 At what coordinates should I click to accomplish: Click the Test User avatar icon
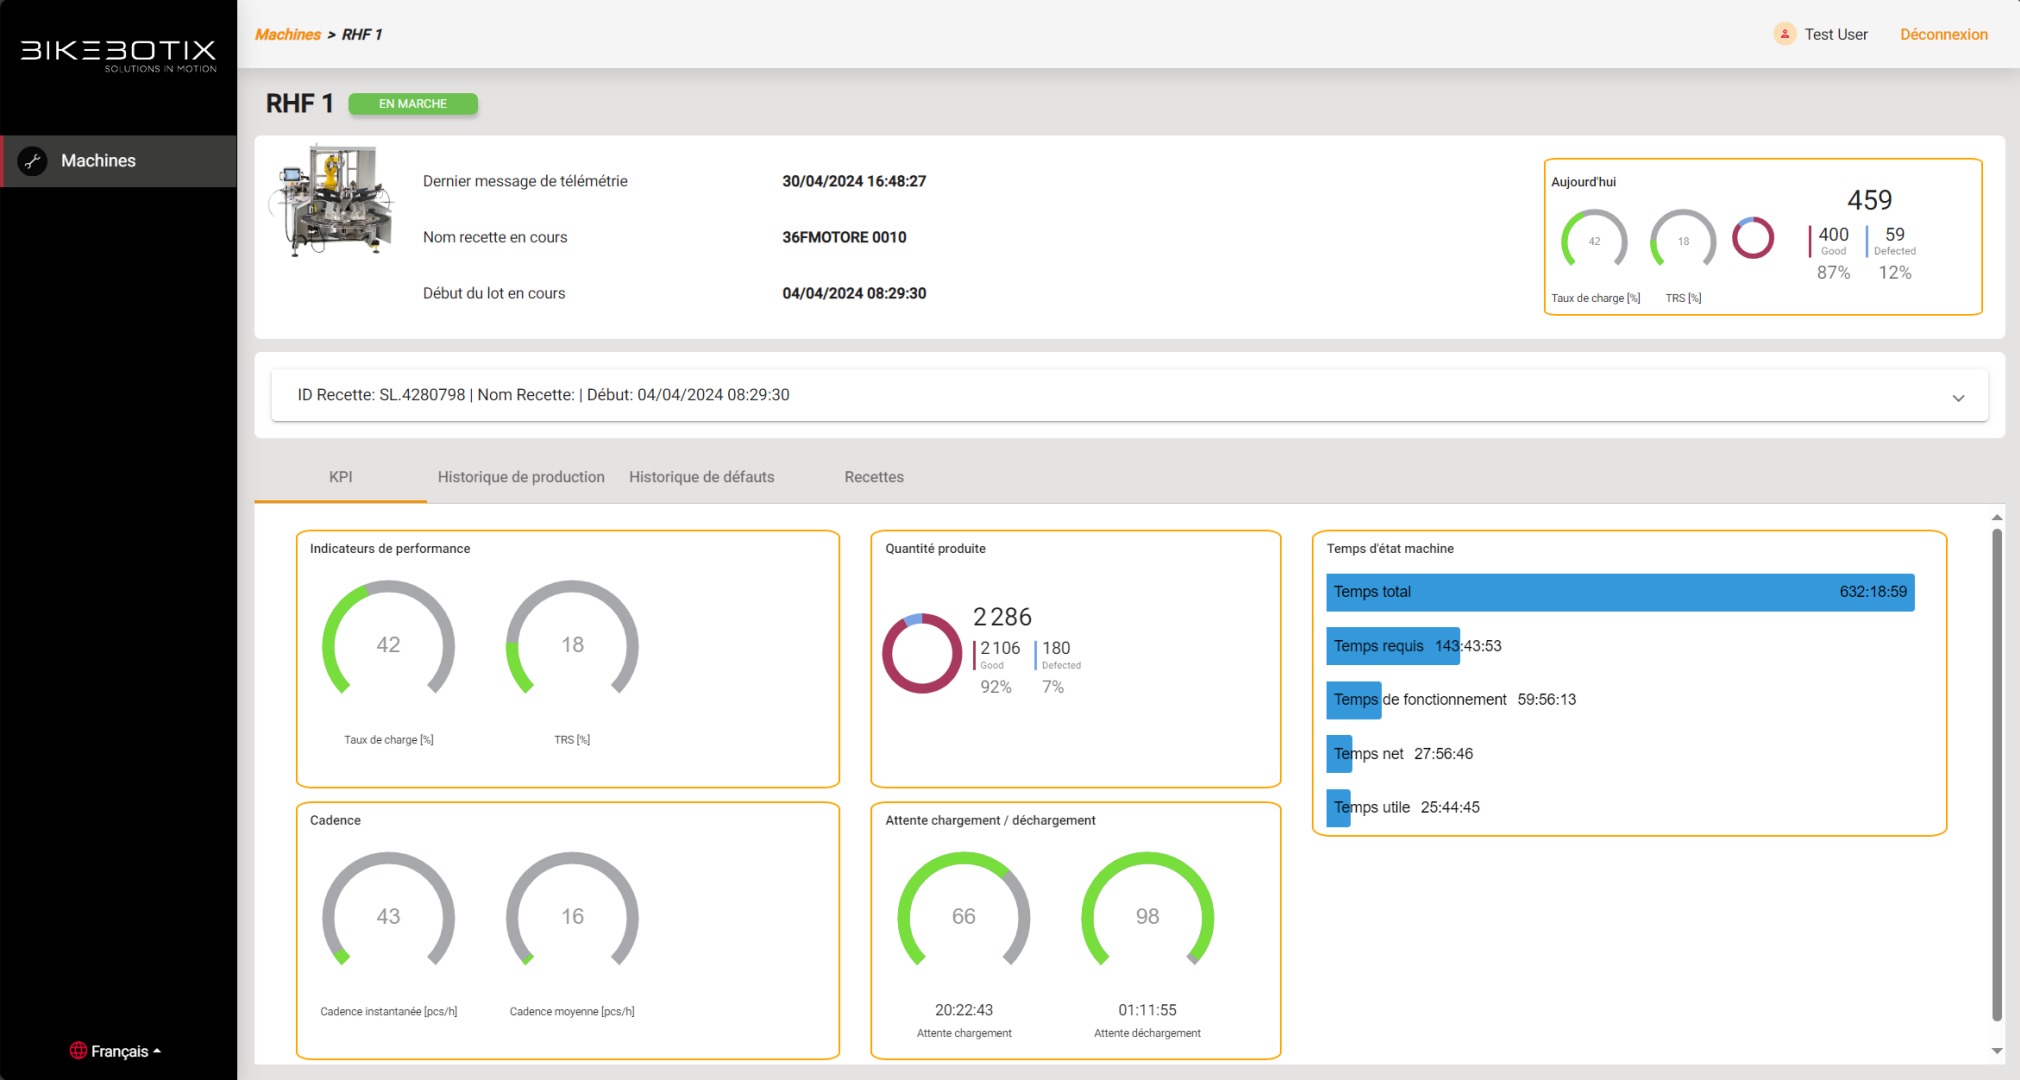tap(1784, 34)
